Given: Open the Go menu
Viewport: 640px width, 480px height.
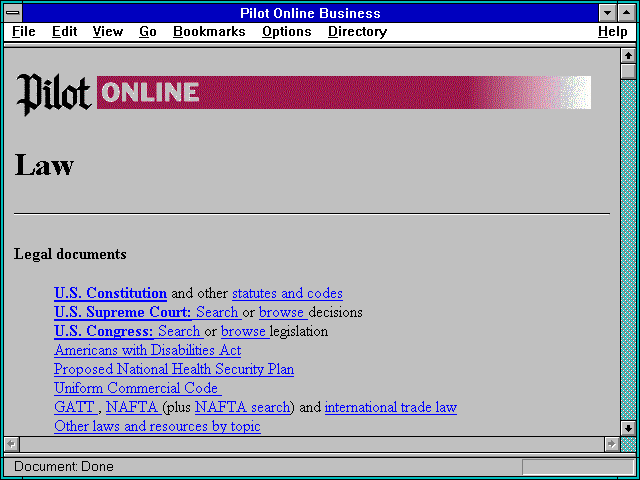Looking at the screenshot, I should click(x=147, y=31).
